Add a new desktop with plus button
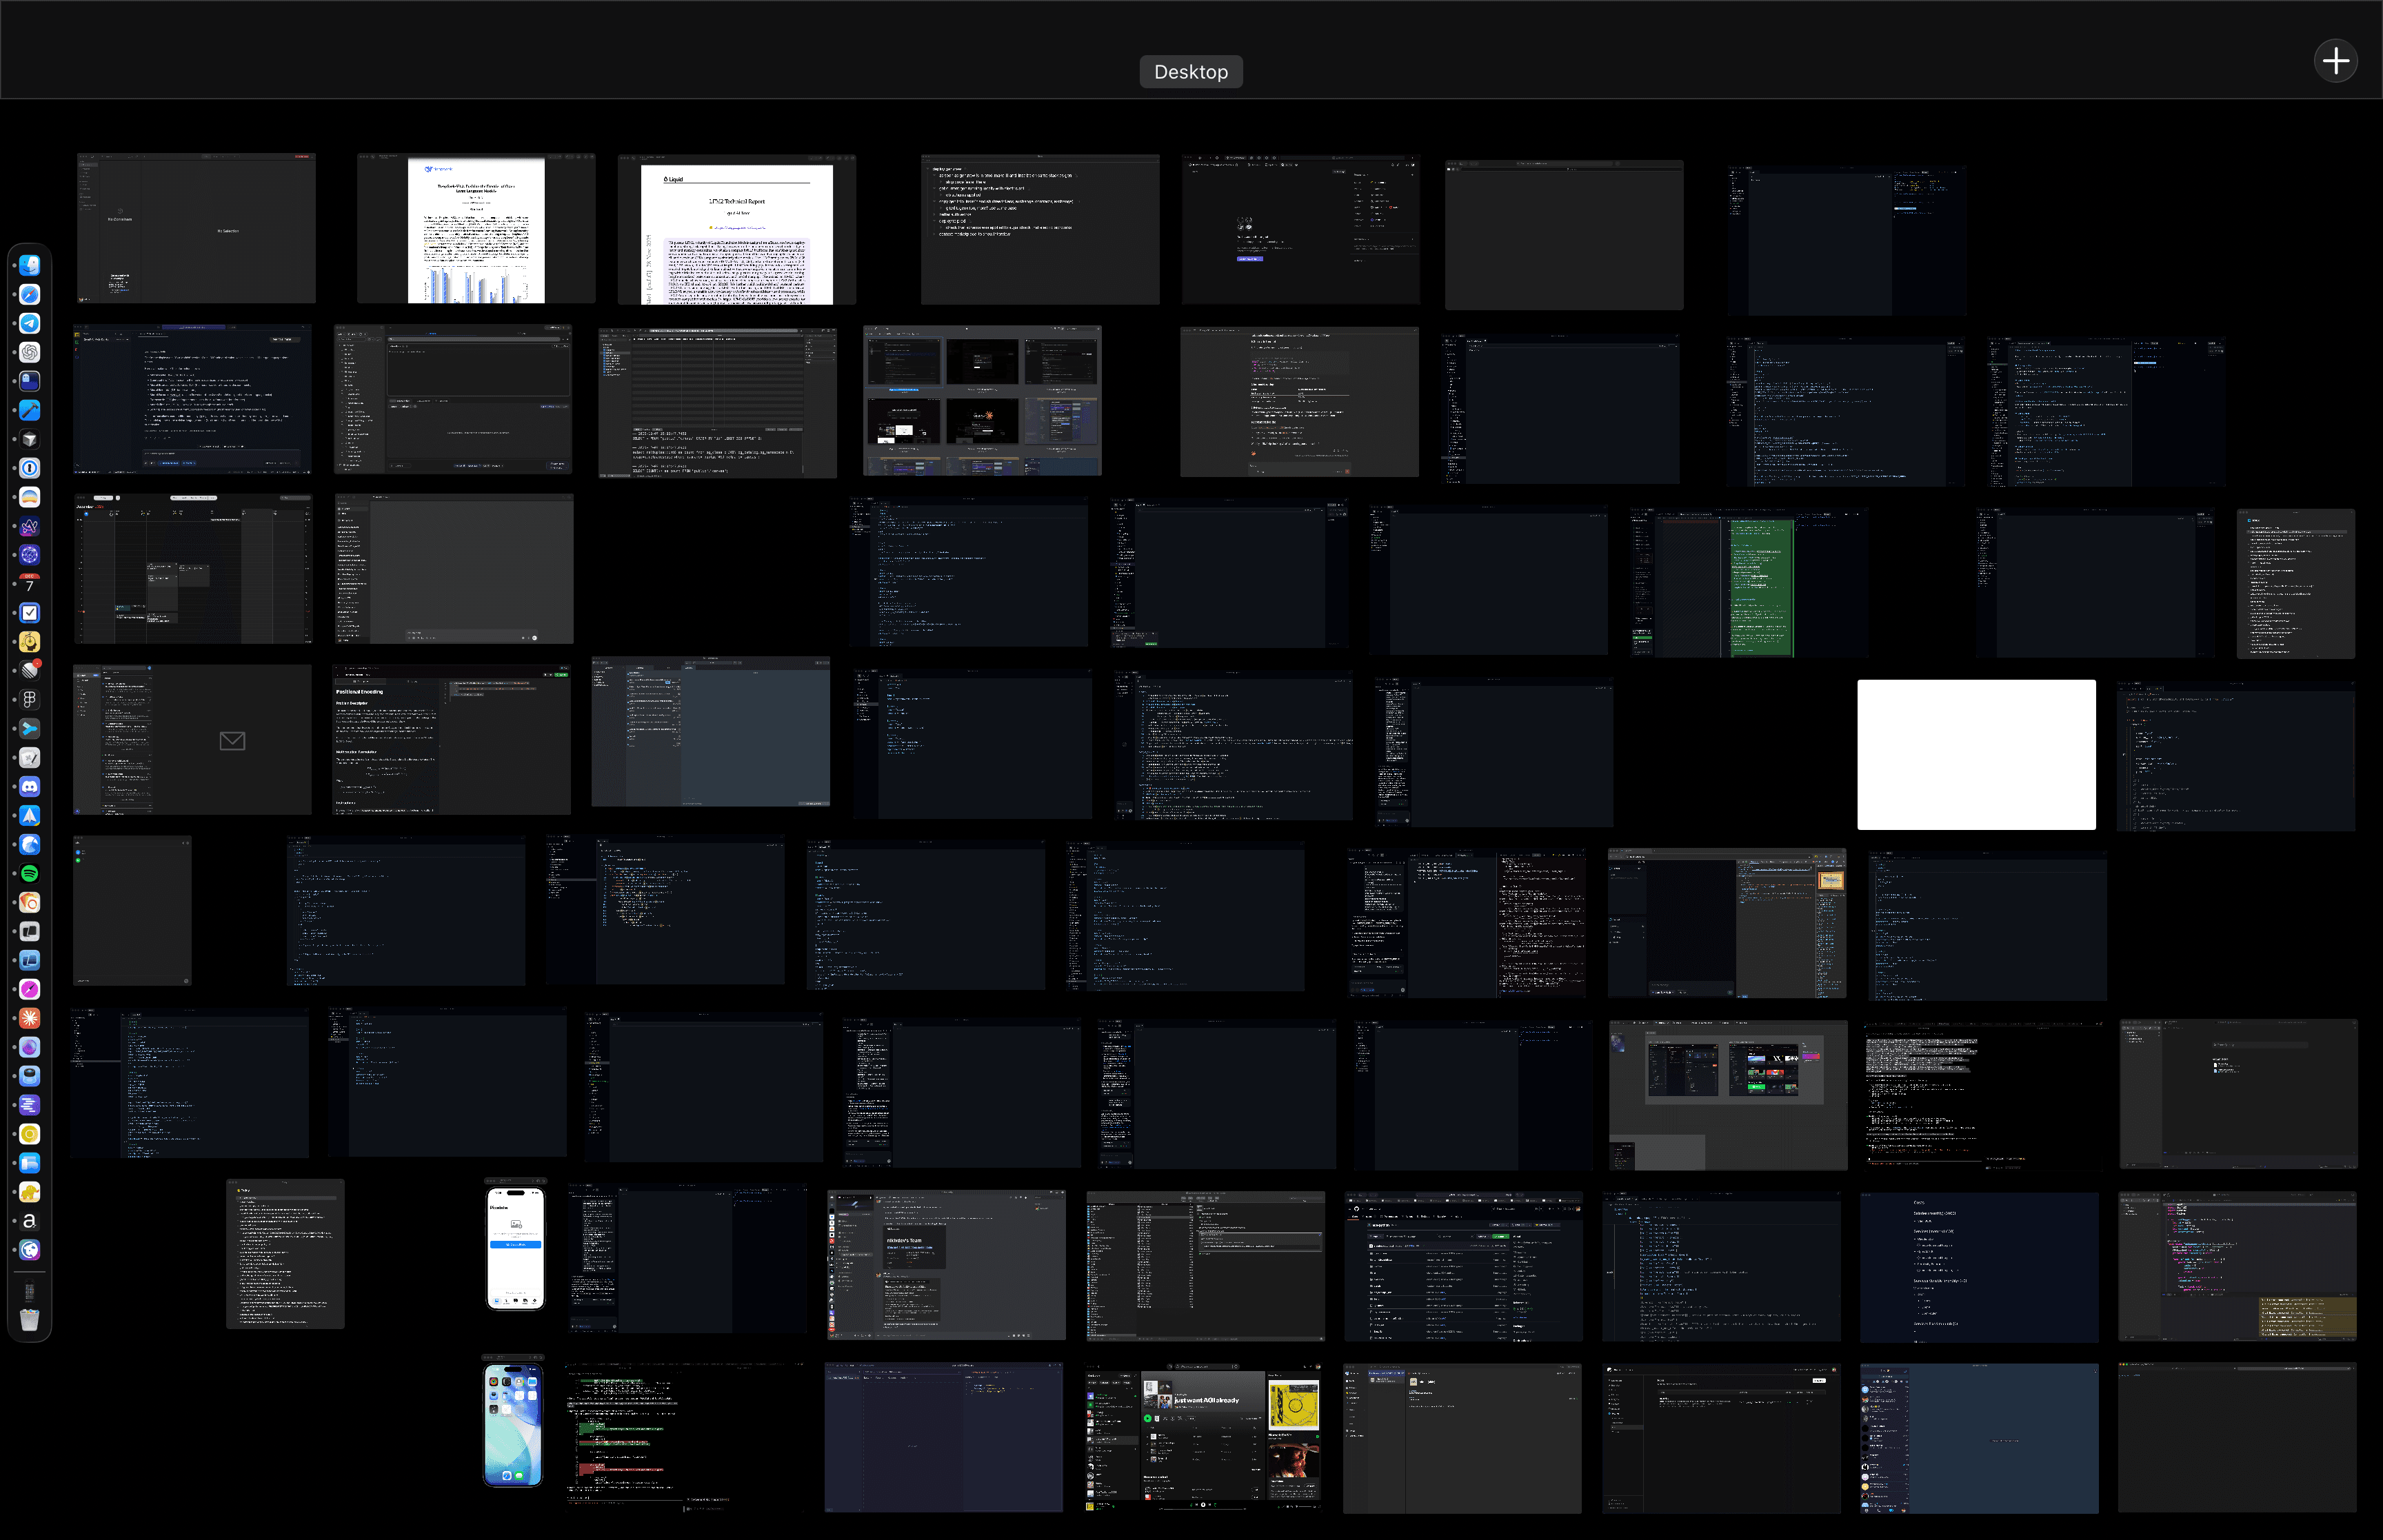The width and height of the screenshot is (2383, 1540). pyautogui.click(x=2335, y=62)
